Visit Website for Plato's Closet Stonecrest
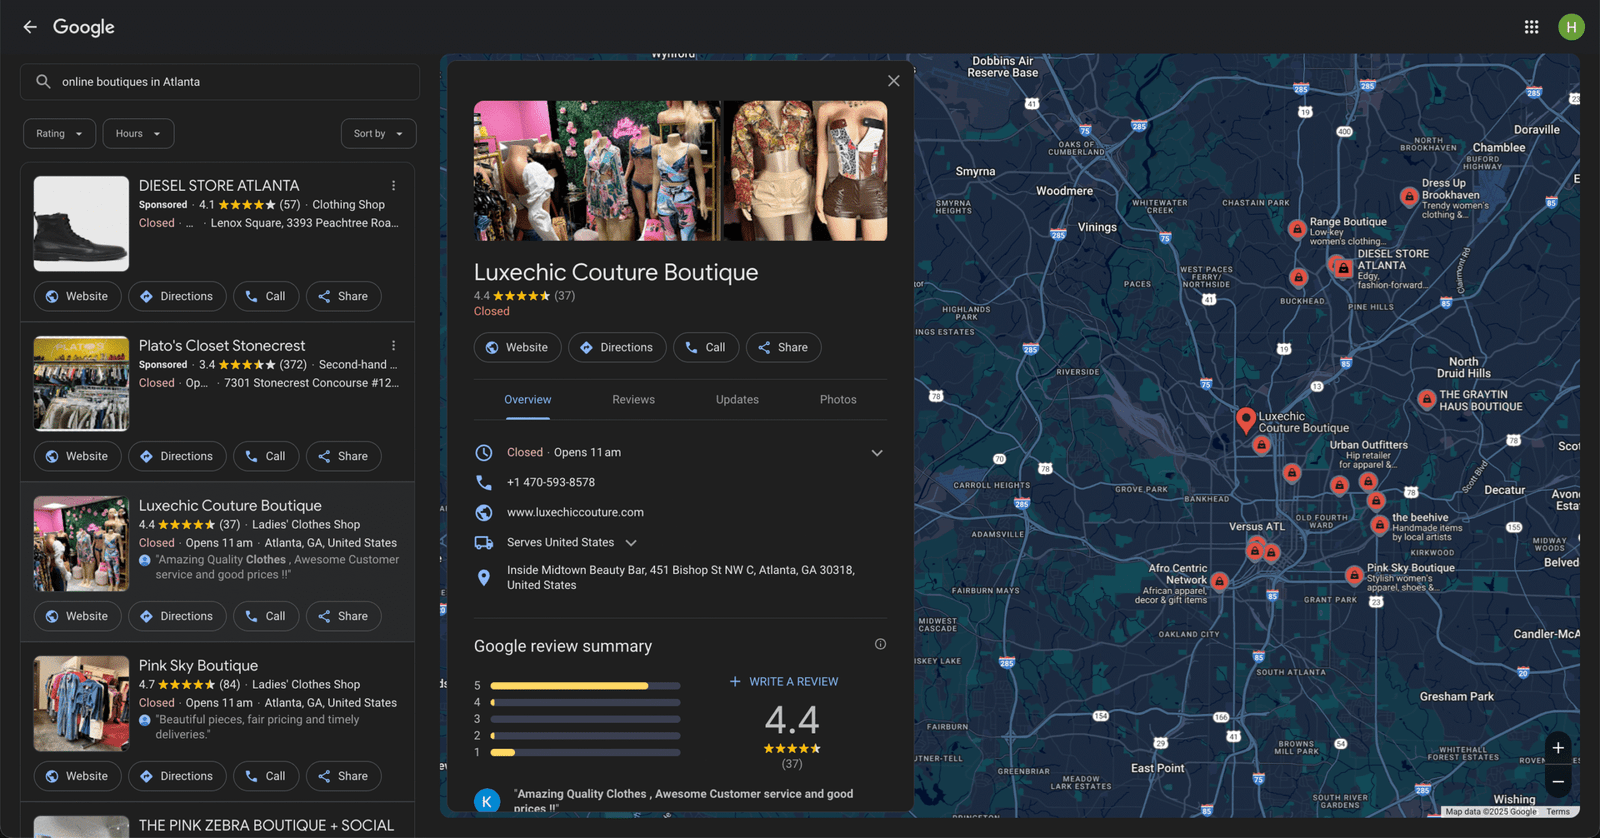 (x=77, y=457)
